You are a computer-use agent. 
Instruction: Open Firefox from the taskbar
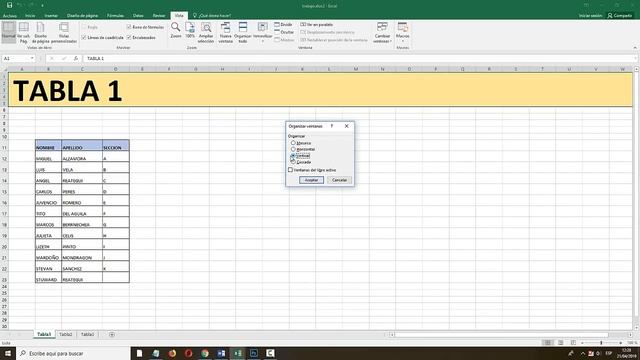(x=172, y=353)
